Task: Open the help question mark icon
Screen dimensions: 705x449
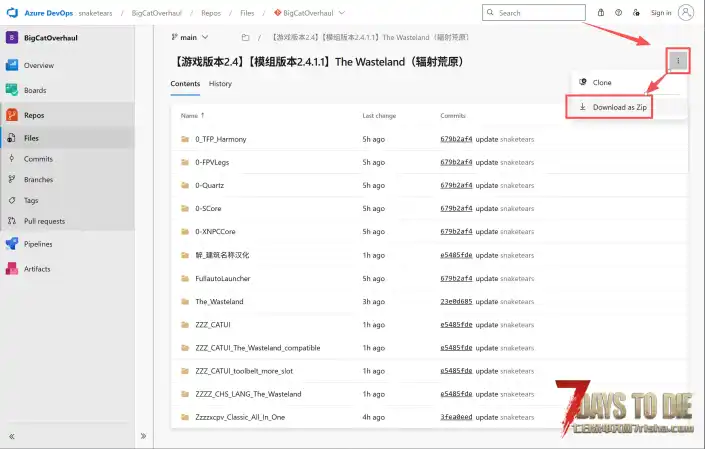Action: [619, 13]
